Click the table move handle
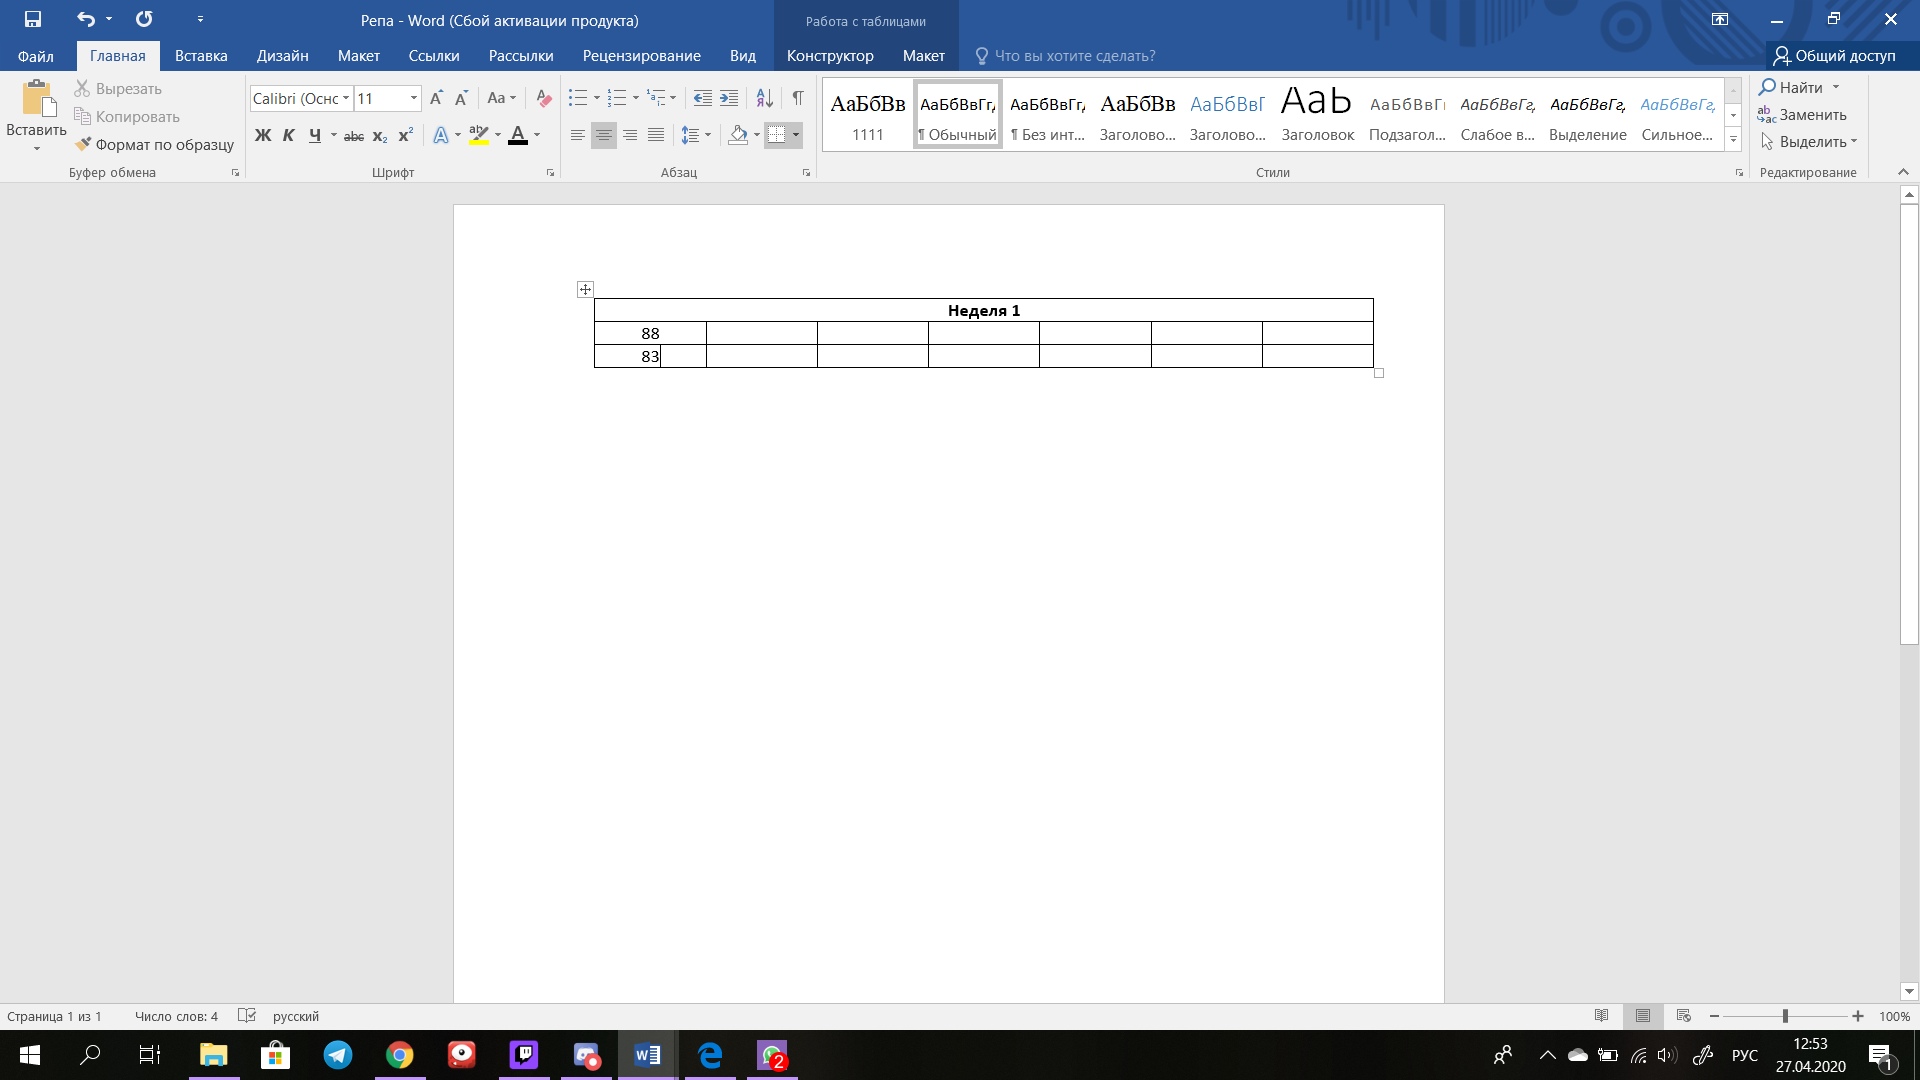 (585, 289)
